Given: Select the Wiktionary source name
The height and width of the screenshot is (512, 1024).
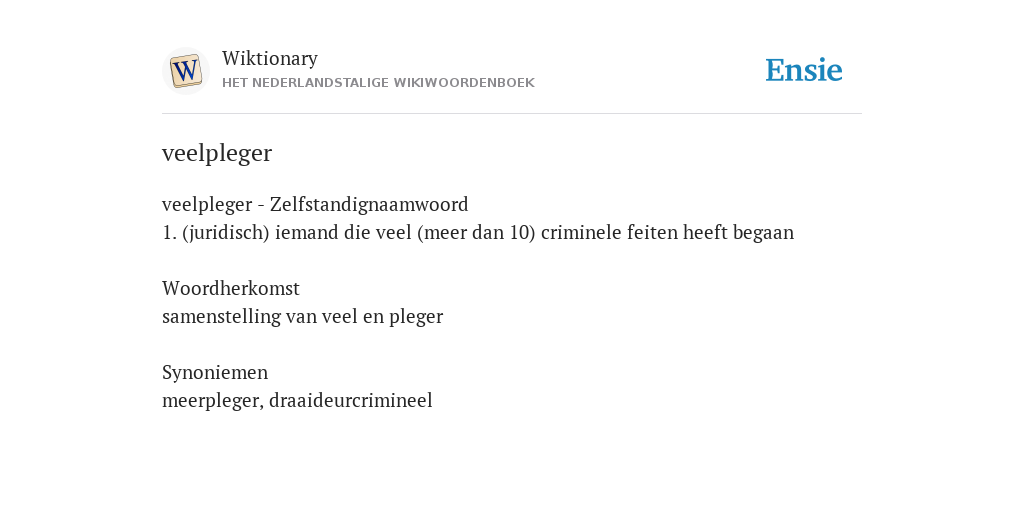Looking at the screenshot, I should (270, 59).
